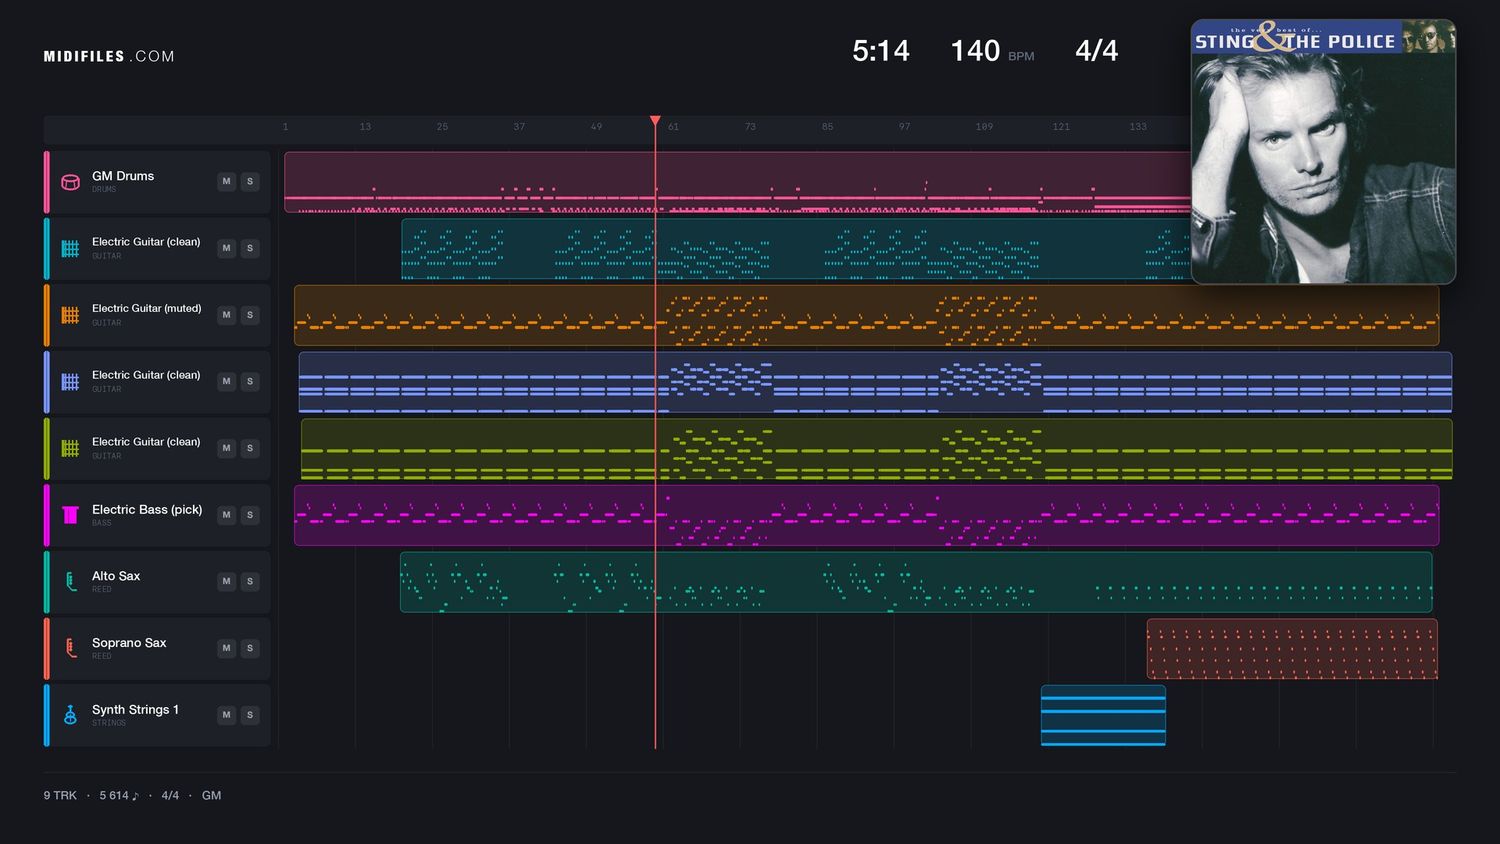
Task: Click the GM label in footer
Action: [x=211, y=796]
